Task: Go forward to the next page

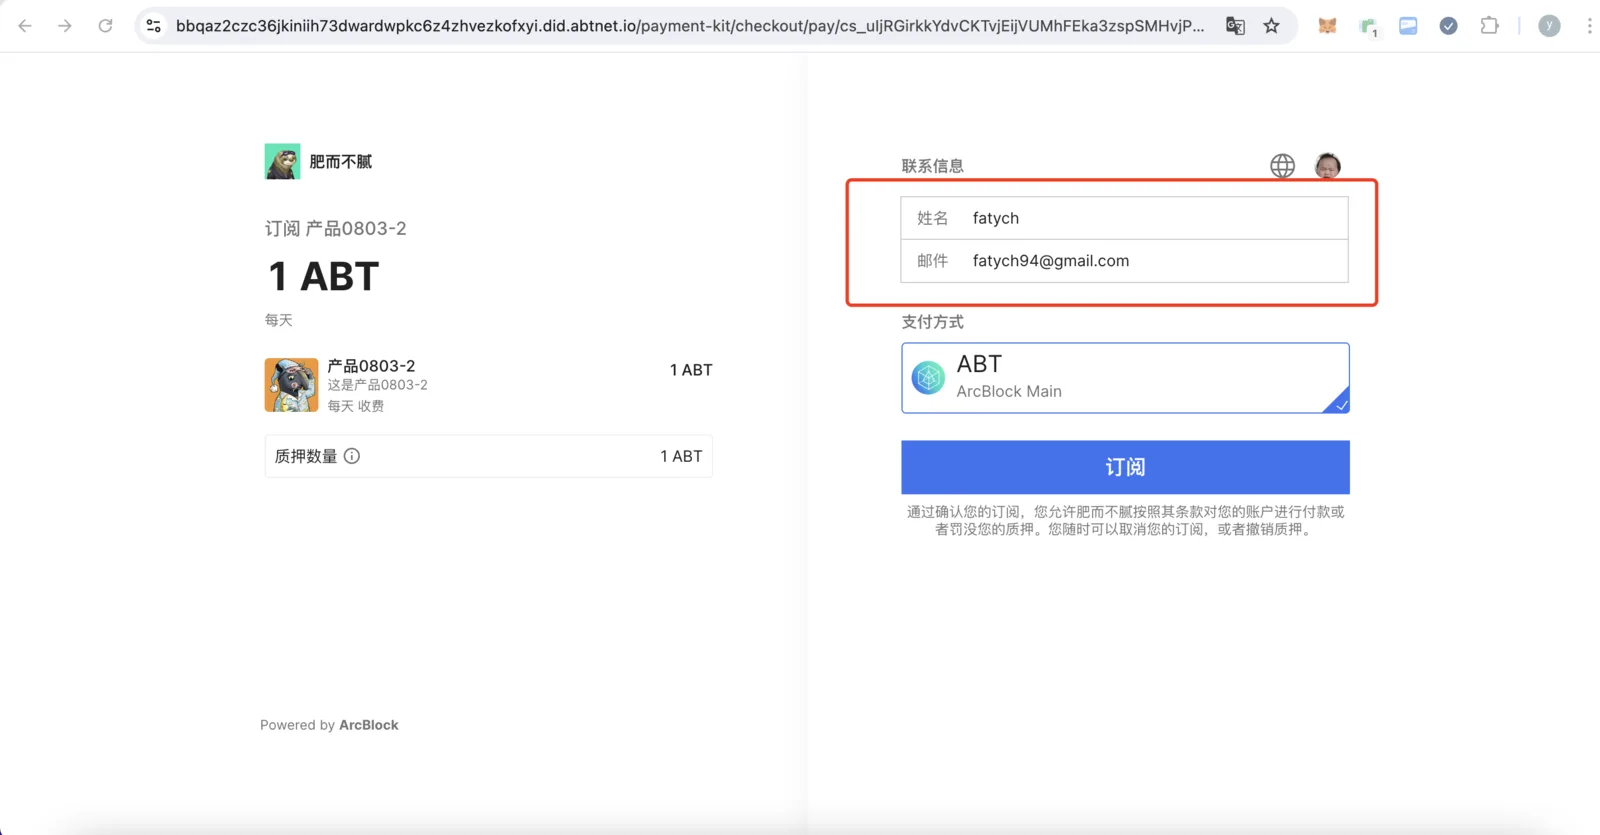Action: pos(65,26)
